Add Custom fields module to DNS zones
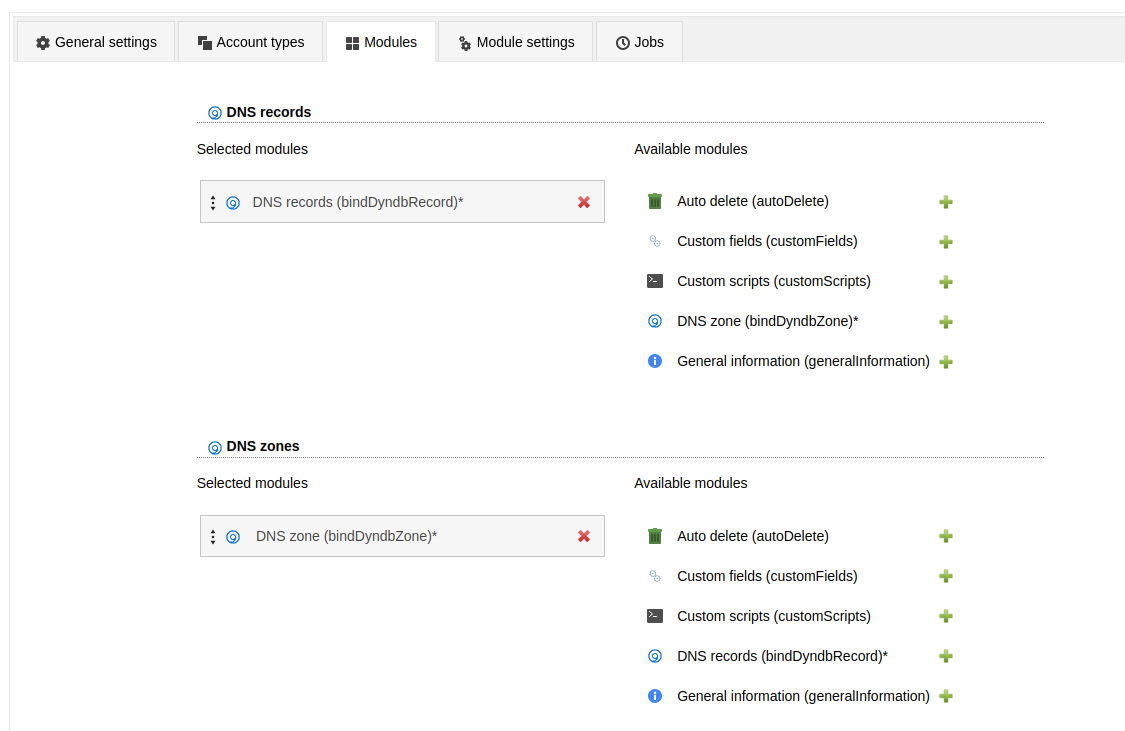 click(946, 577)
